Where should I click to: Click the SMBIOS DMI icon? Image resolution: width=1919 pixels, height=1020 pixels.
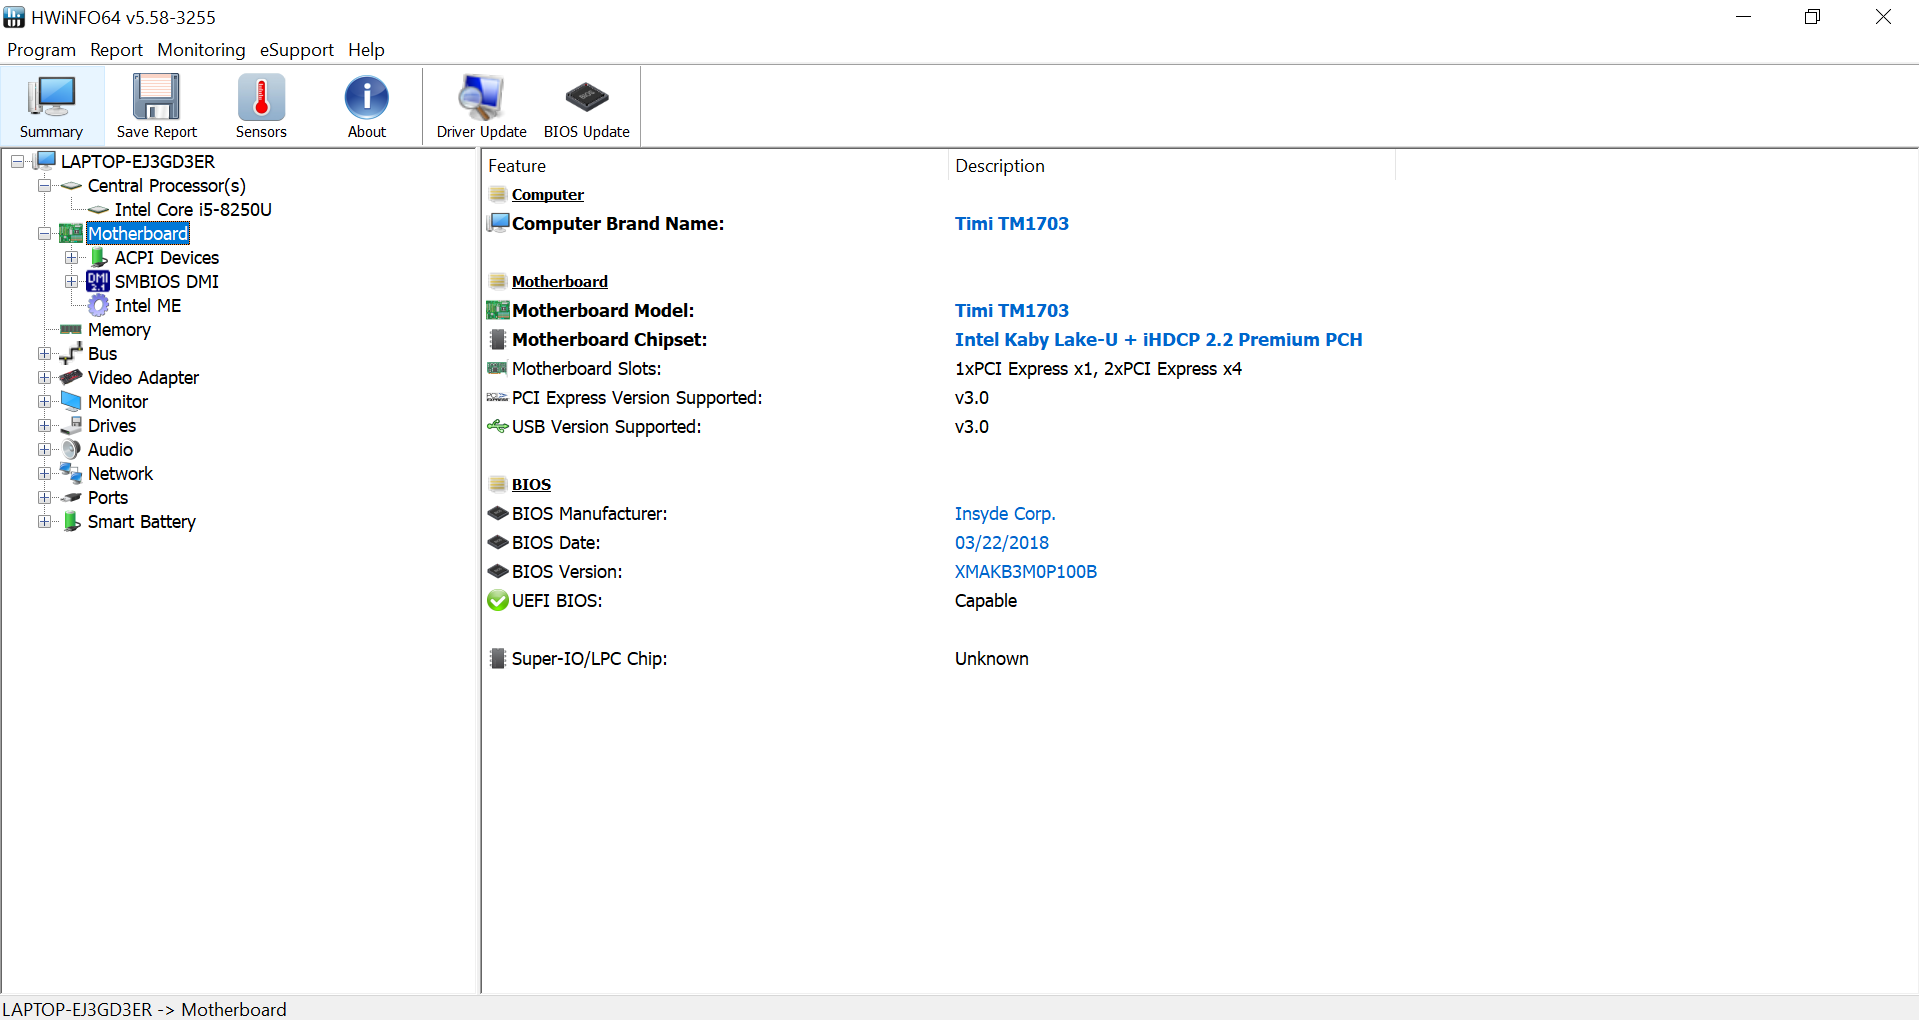[98, 282]
